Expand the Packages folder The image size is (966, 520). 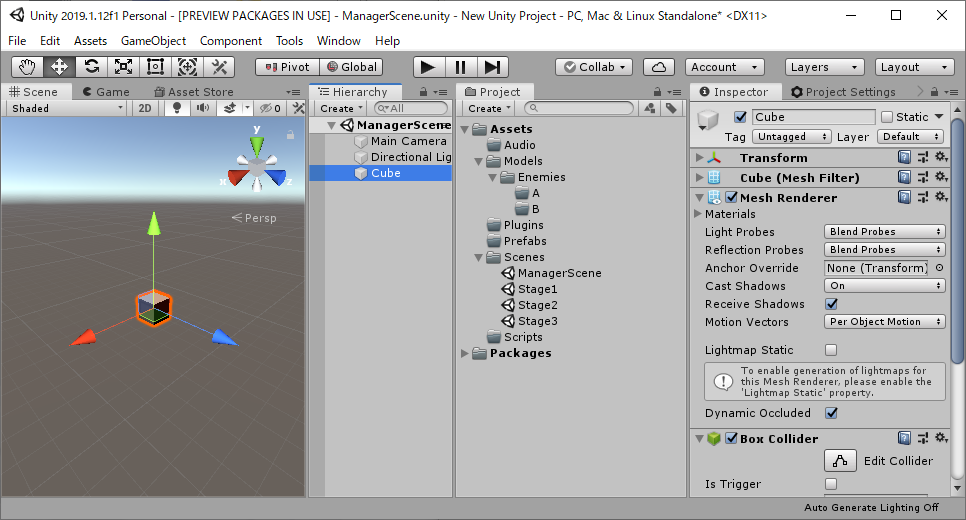(x=465, y=353)
